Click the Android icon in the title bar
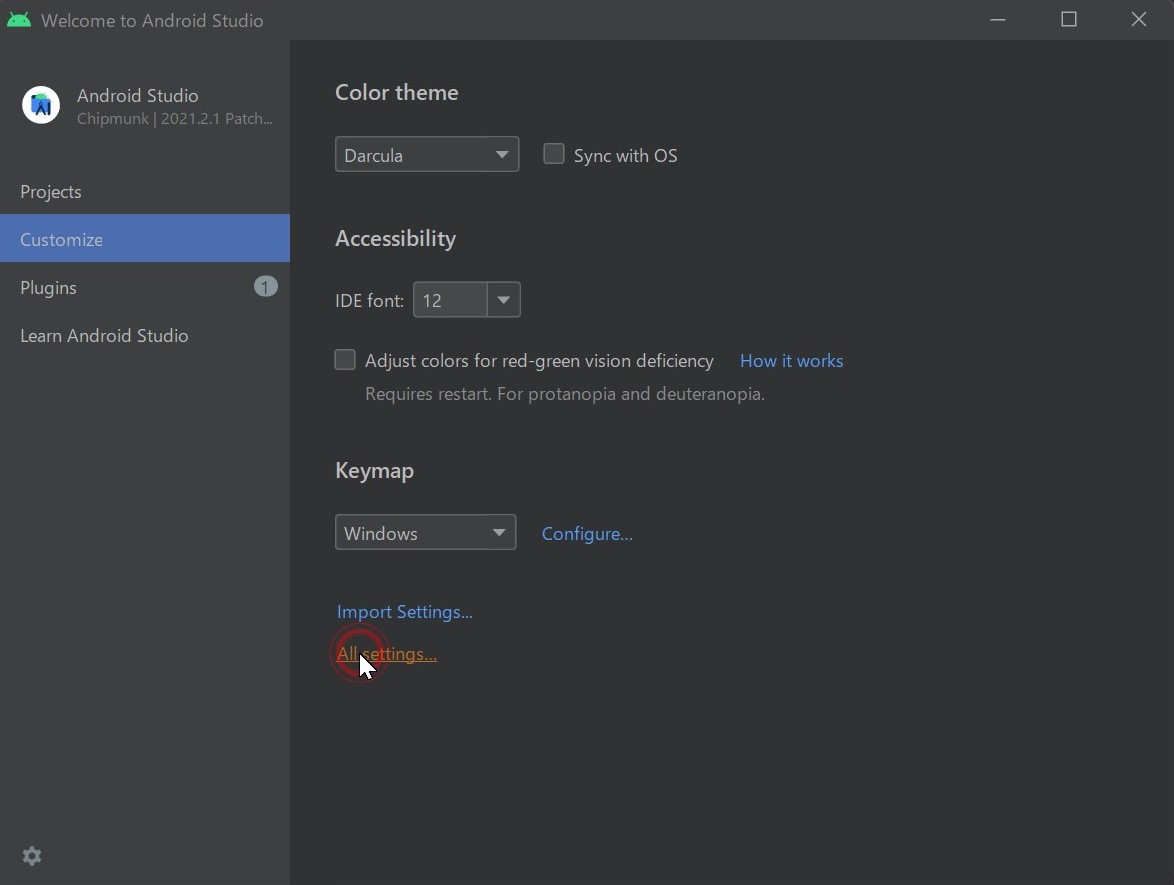The height and width of the screenshot is (885, 1174). point(19,18)
